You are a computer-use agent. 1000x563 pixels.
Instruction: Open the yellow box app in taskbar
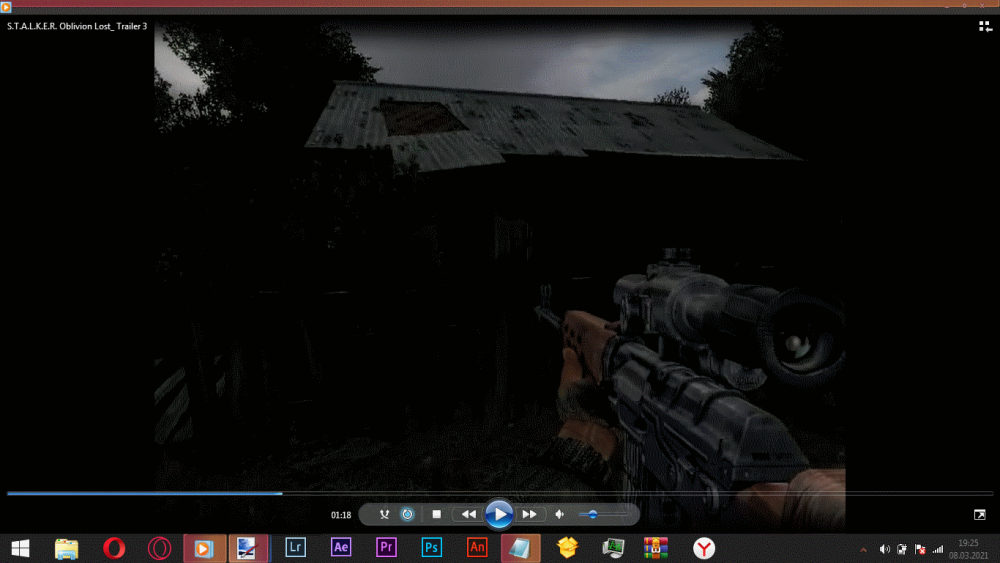[x=568, y=548]
